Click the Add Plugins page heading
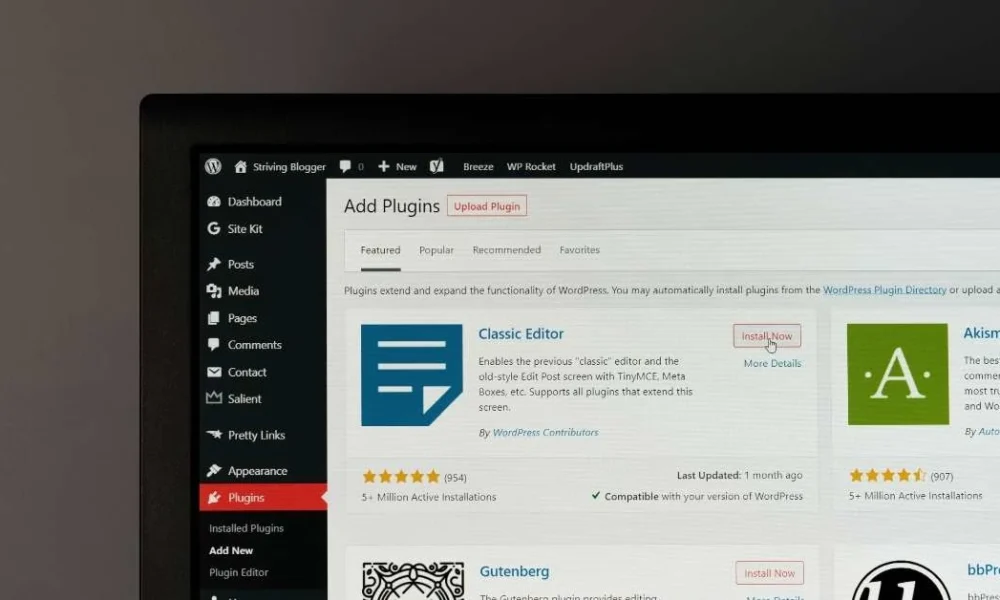Screen dimensions: 1000x600 click(392, 206)
